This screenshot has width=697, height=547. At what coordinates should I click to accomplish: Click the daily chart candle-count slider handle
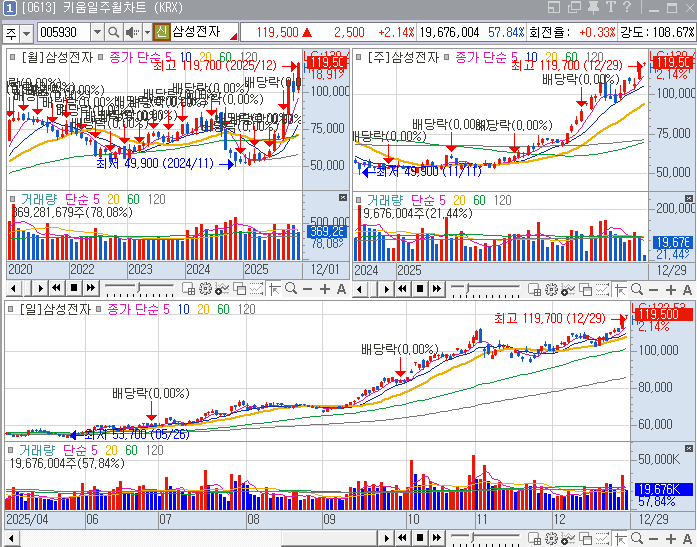[474, 537]
